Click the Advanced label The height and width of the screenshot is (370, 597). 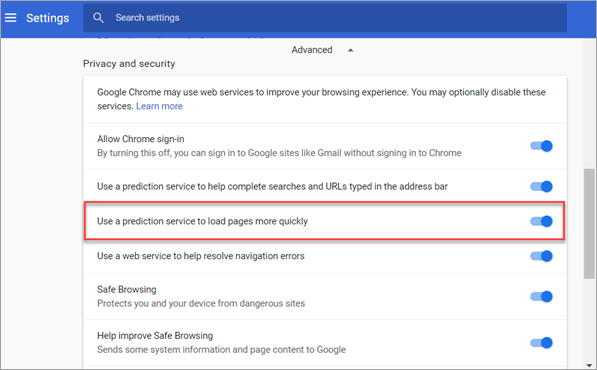click(312, 50)
